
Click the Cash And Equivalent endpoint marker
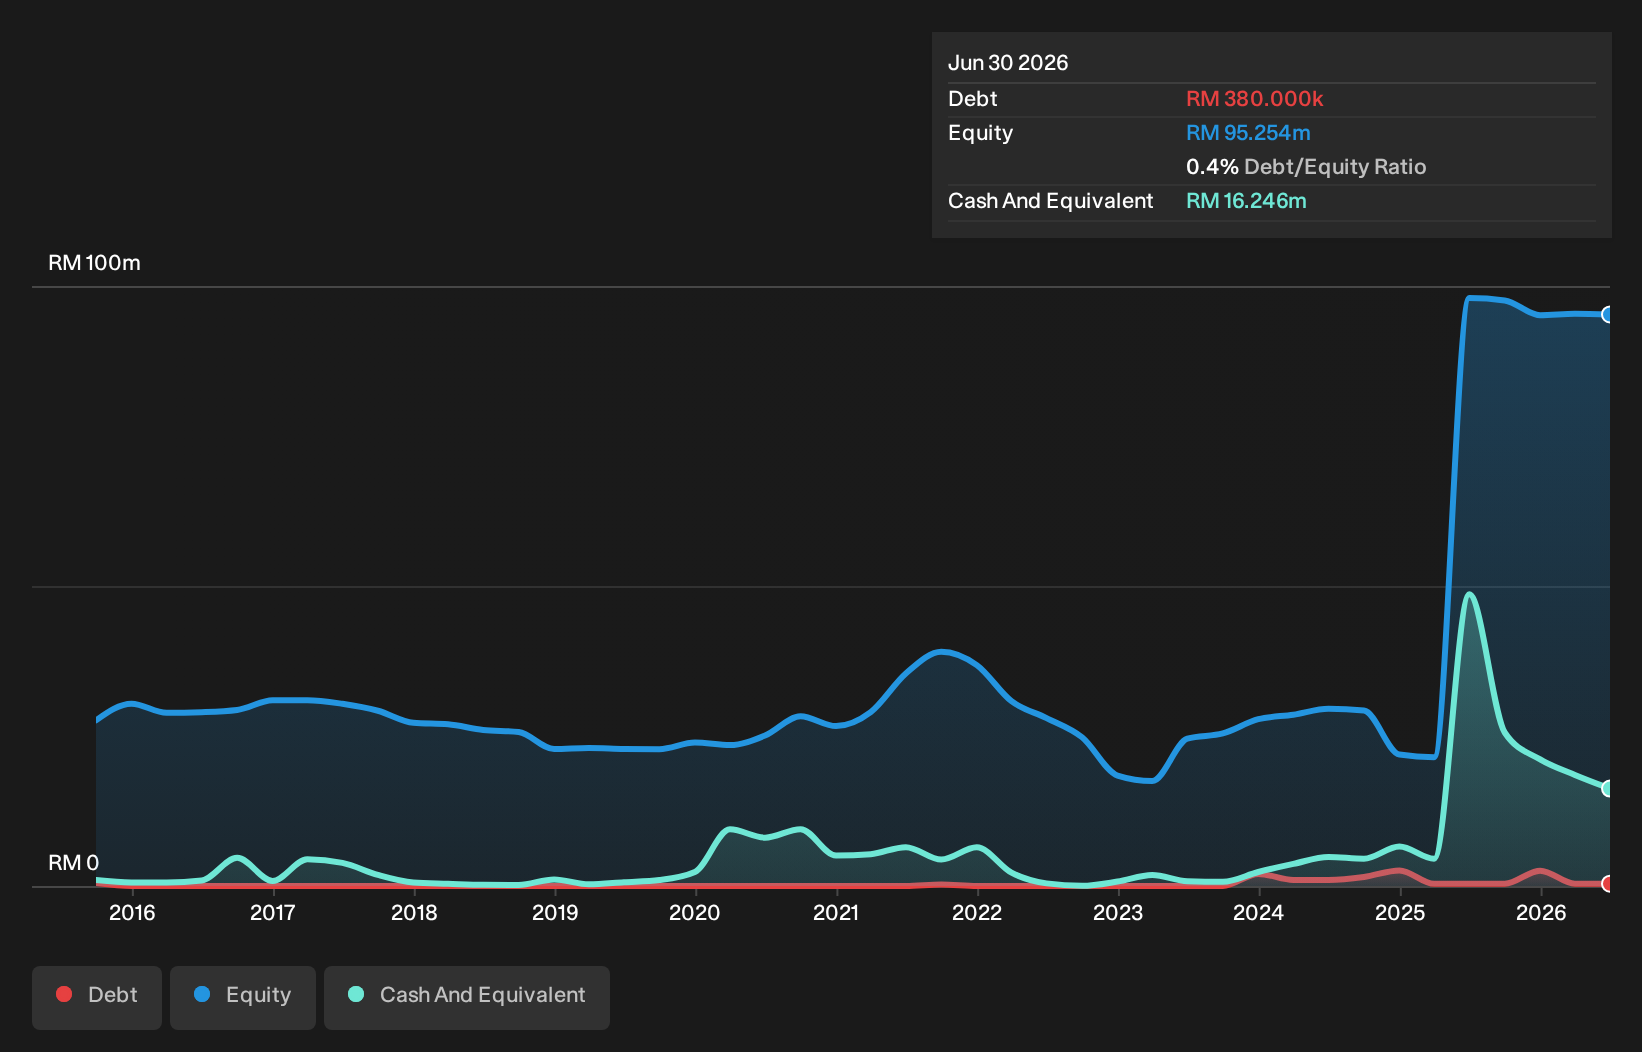click(1608, 789)
